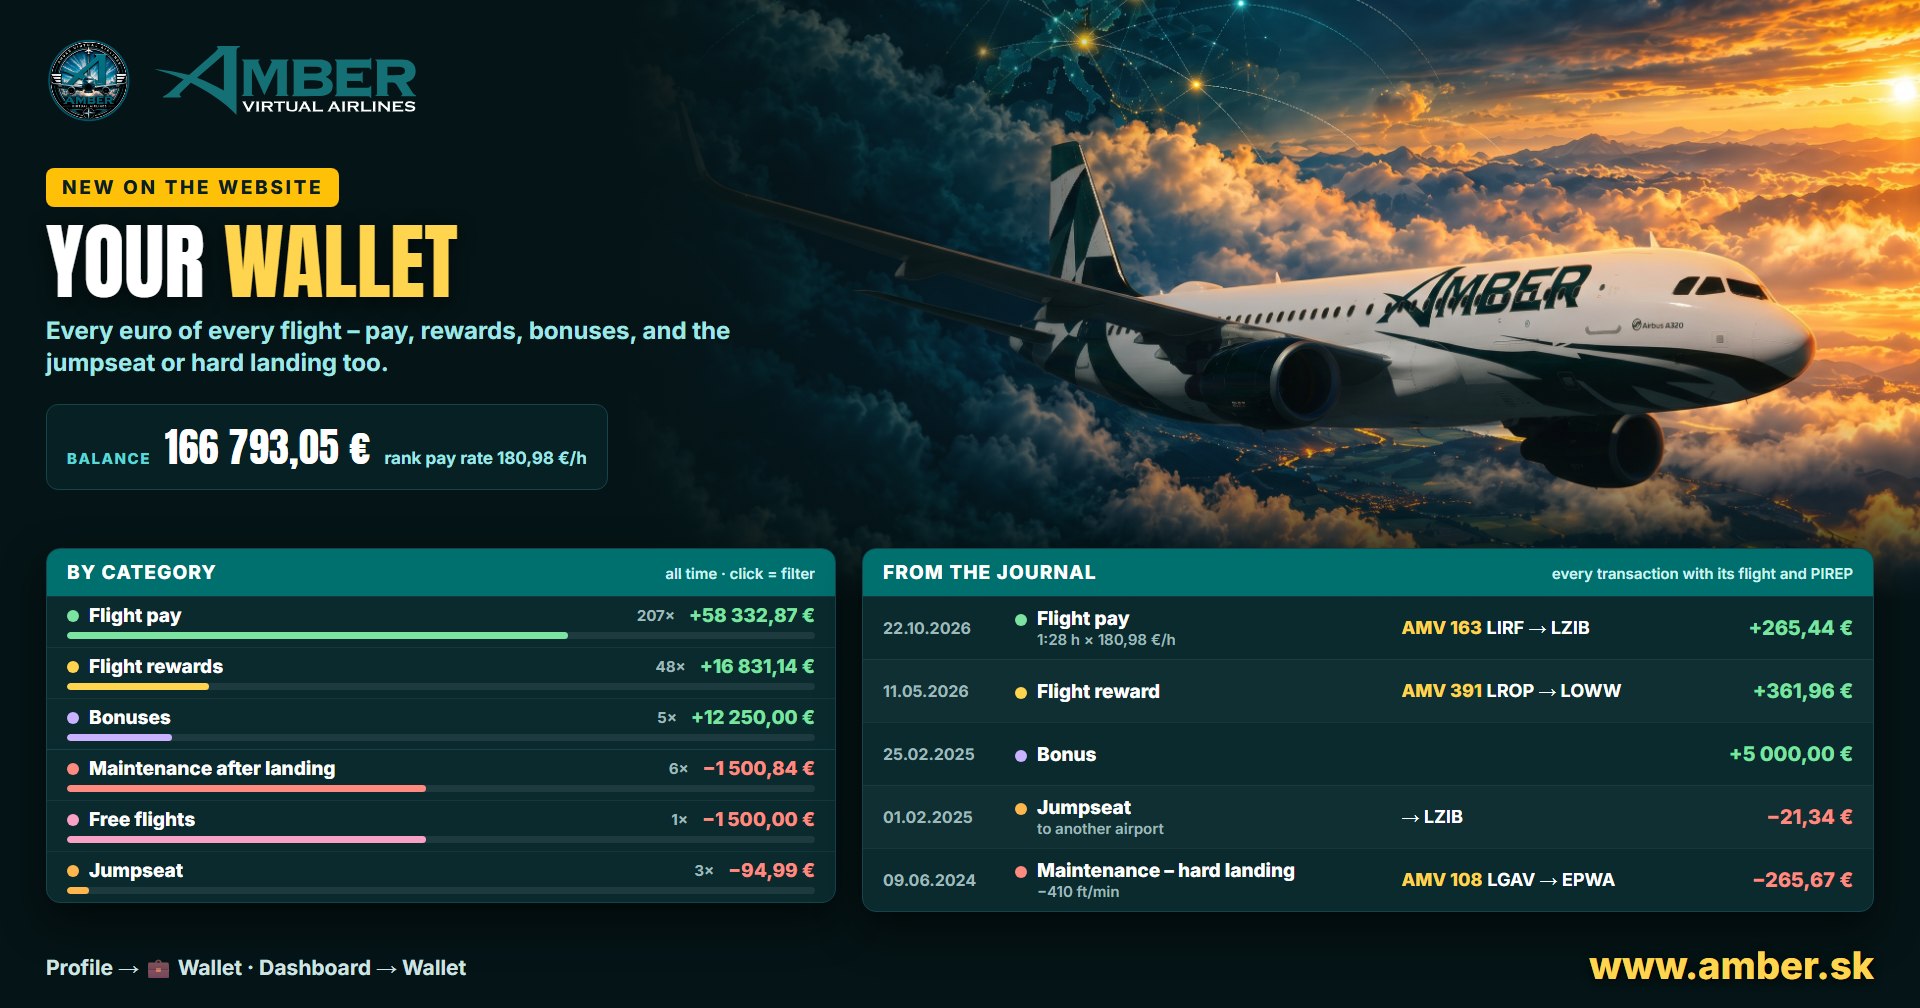Click the last Wallet label after Dashboard
The width and height of the screenshot is (1920, 1008).
(x=434, y=968)
